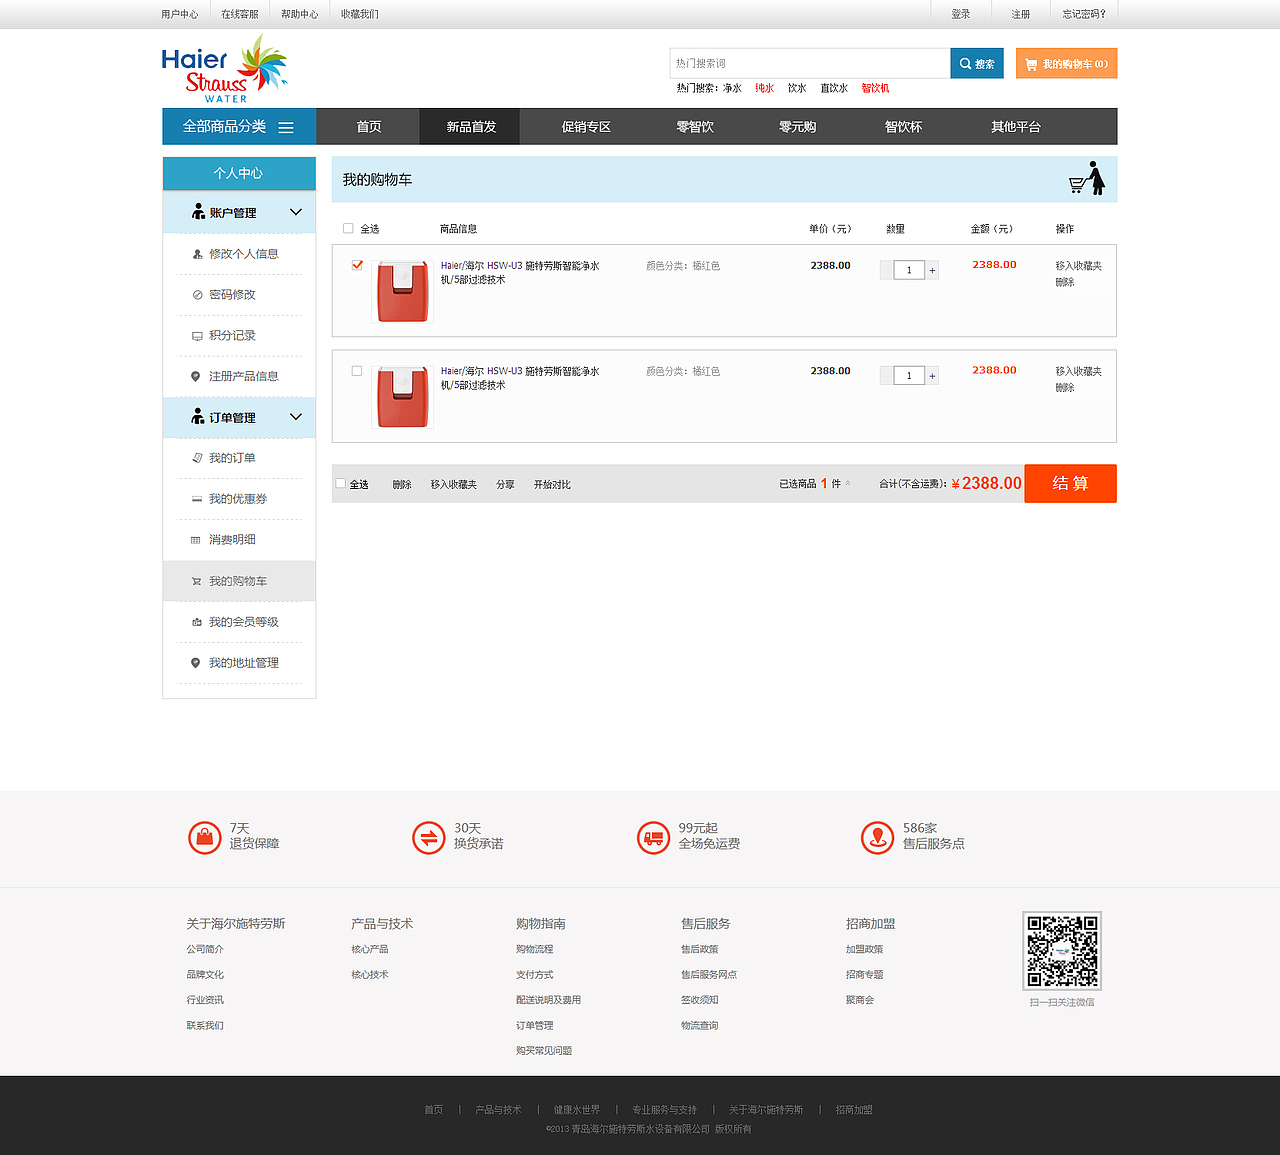The width and height of the screenshot is (1280, 1155).
Task: Click the 30天换货承诺 exchange icon
Action: (x=428, y=837)
